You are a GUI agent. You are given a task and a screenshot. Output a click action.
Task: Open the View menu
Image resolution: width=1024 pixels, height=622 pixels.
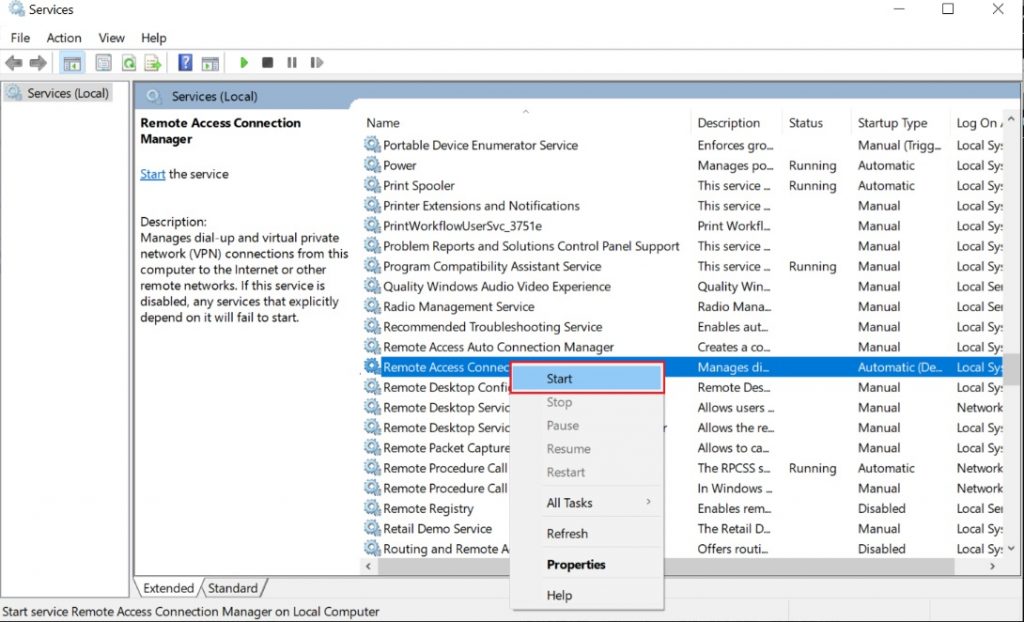(x=111, y=38)
